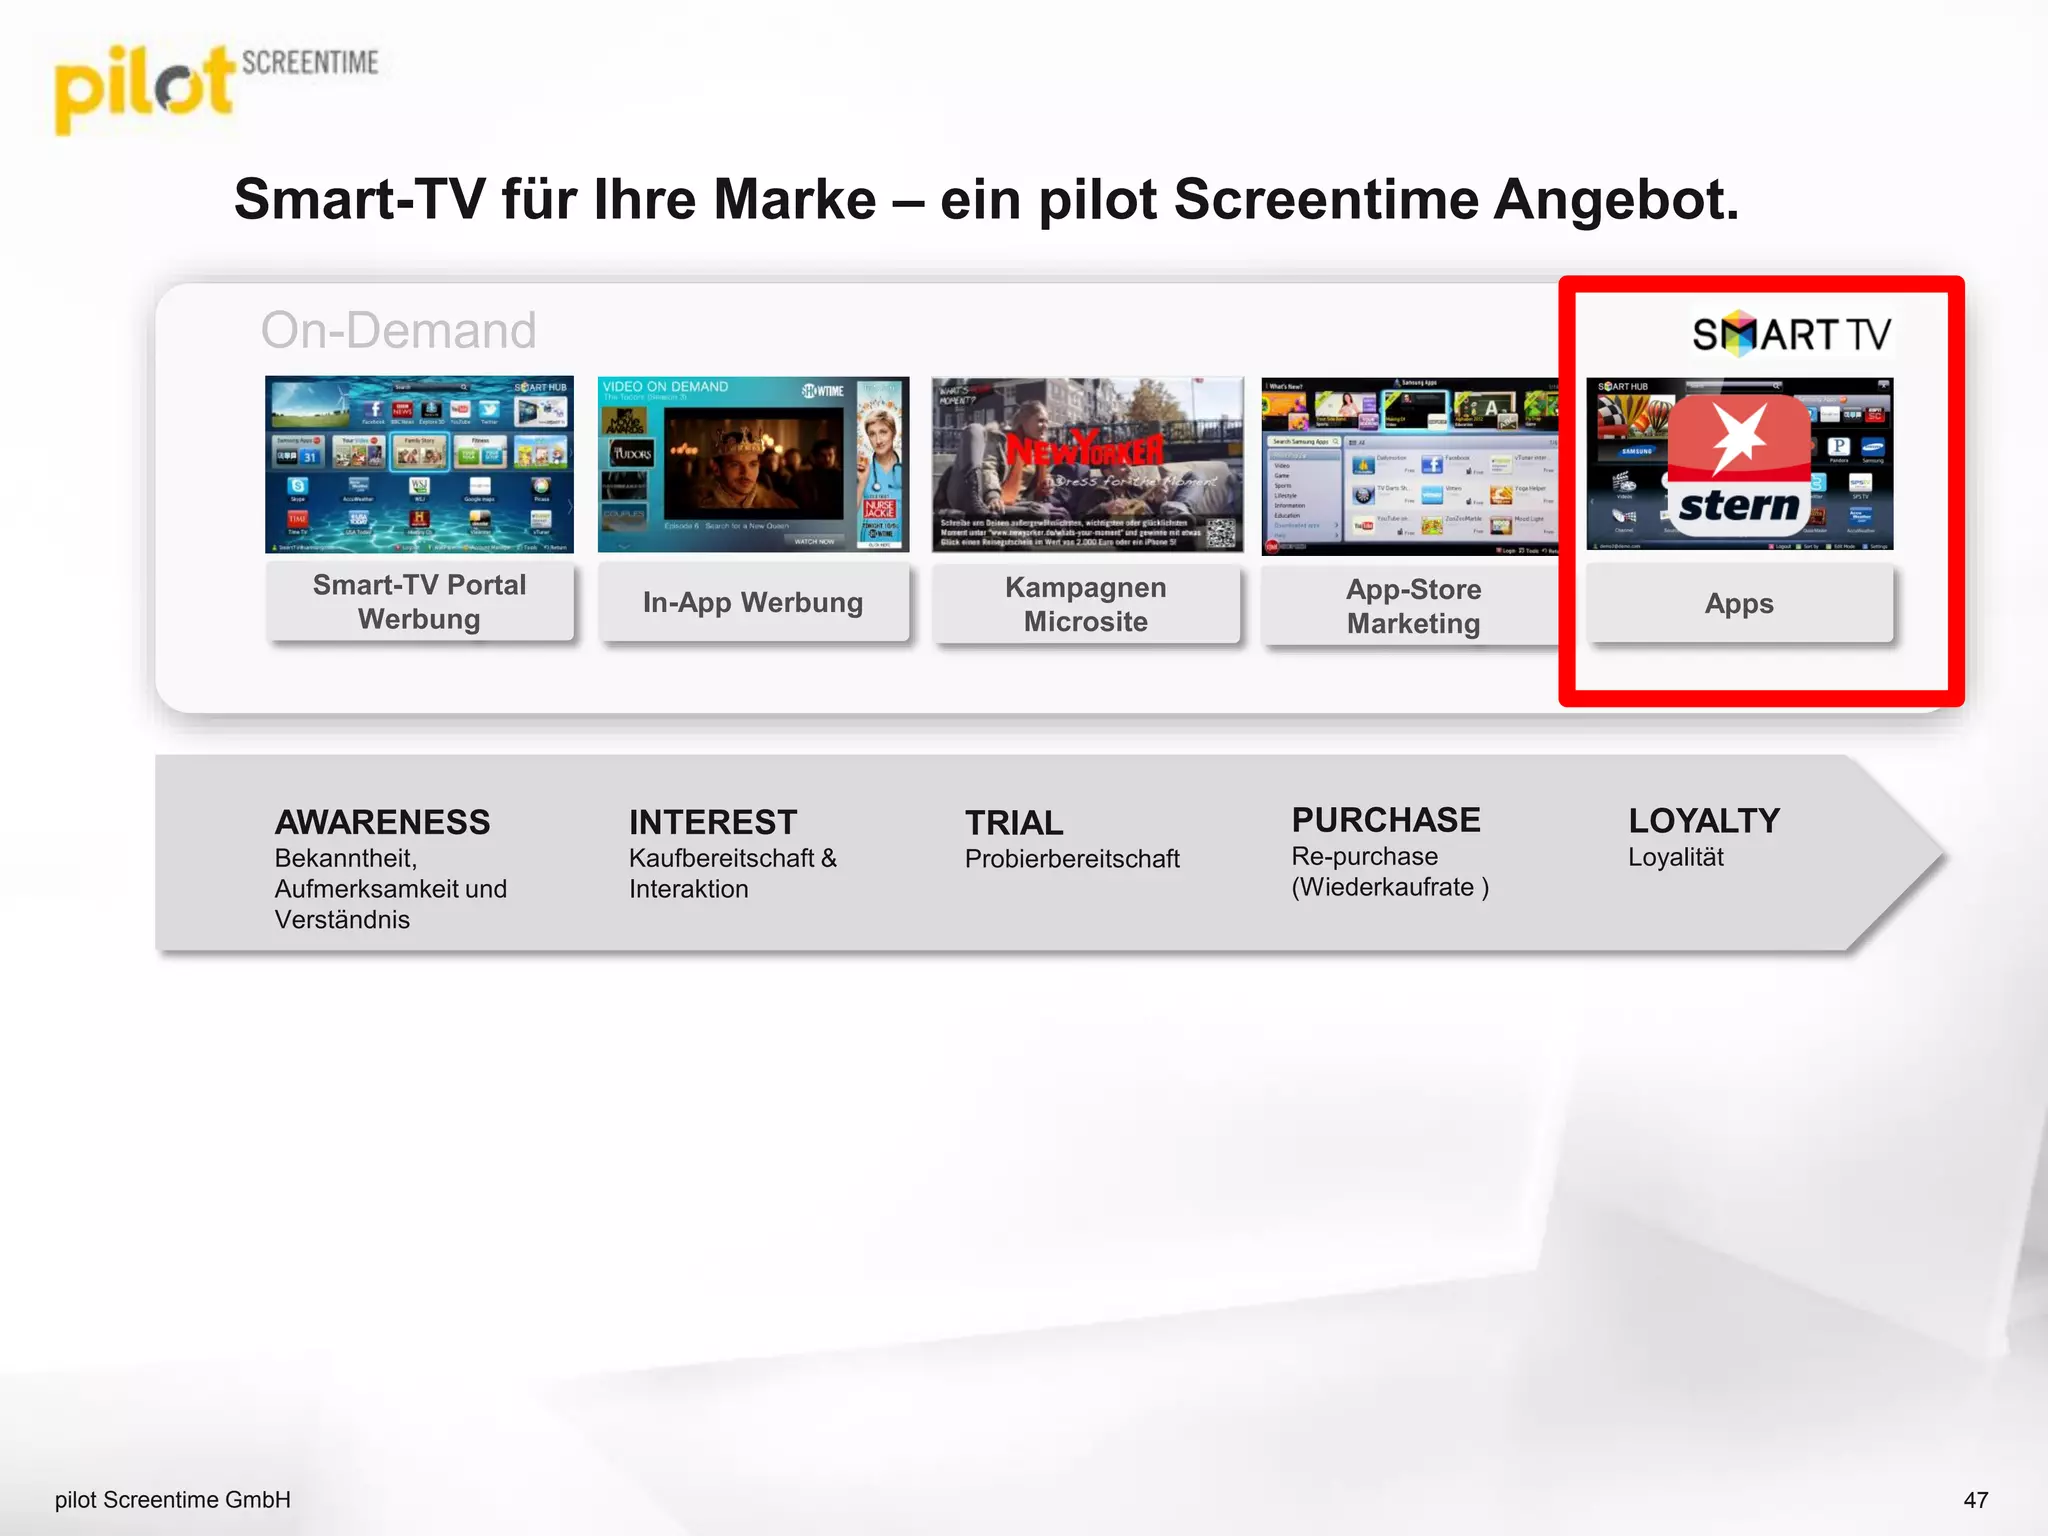
Task: Open the Video on Demand Showtime thumbnail
Action: [x=753, y=464]
